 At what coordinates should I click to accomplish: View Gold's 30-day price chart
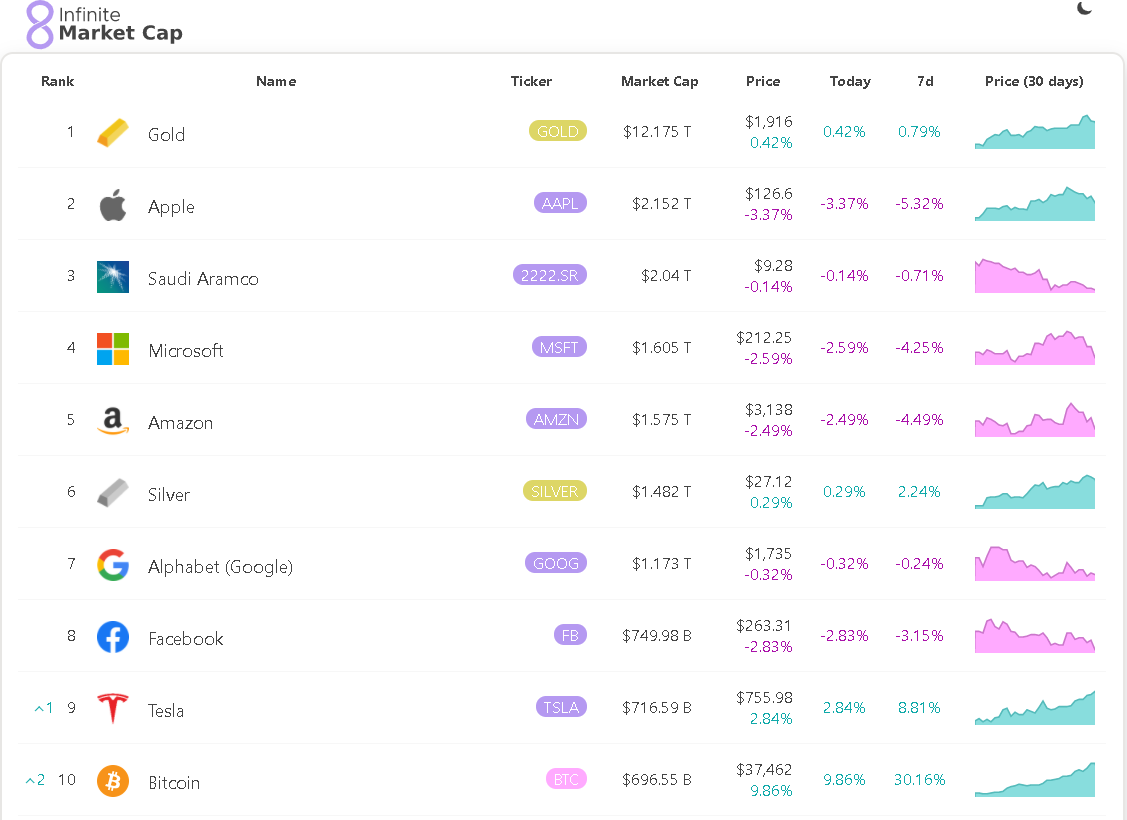(1035, 132)
